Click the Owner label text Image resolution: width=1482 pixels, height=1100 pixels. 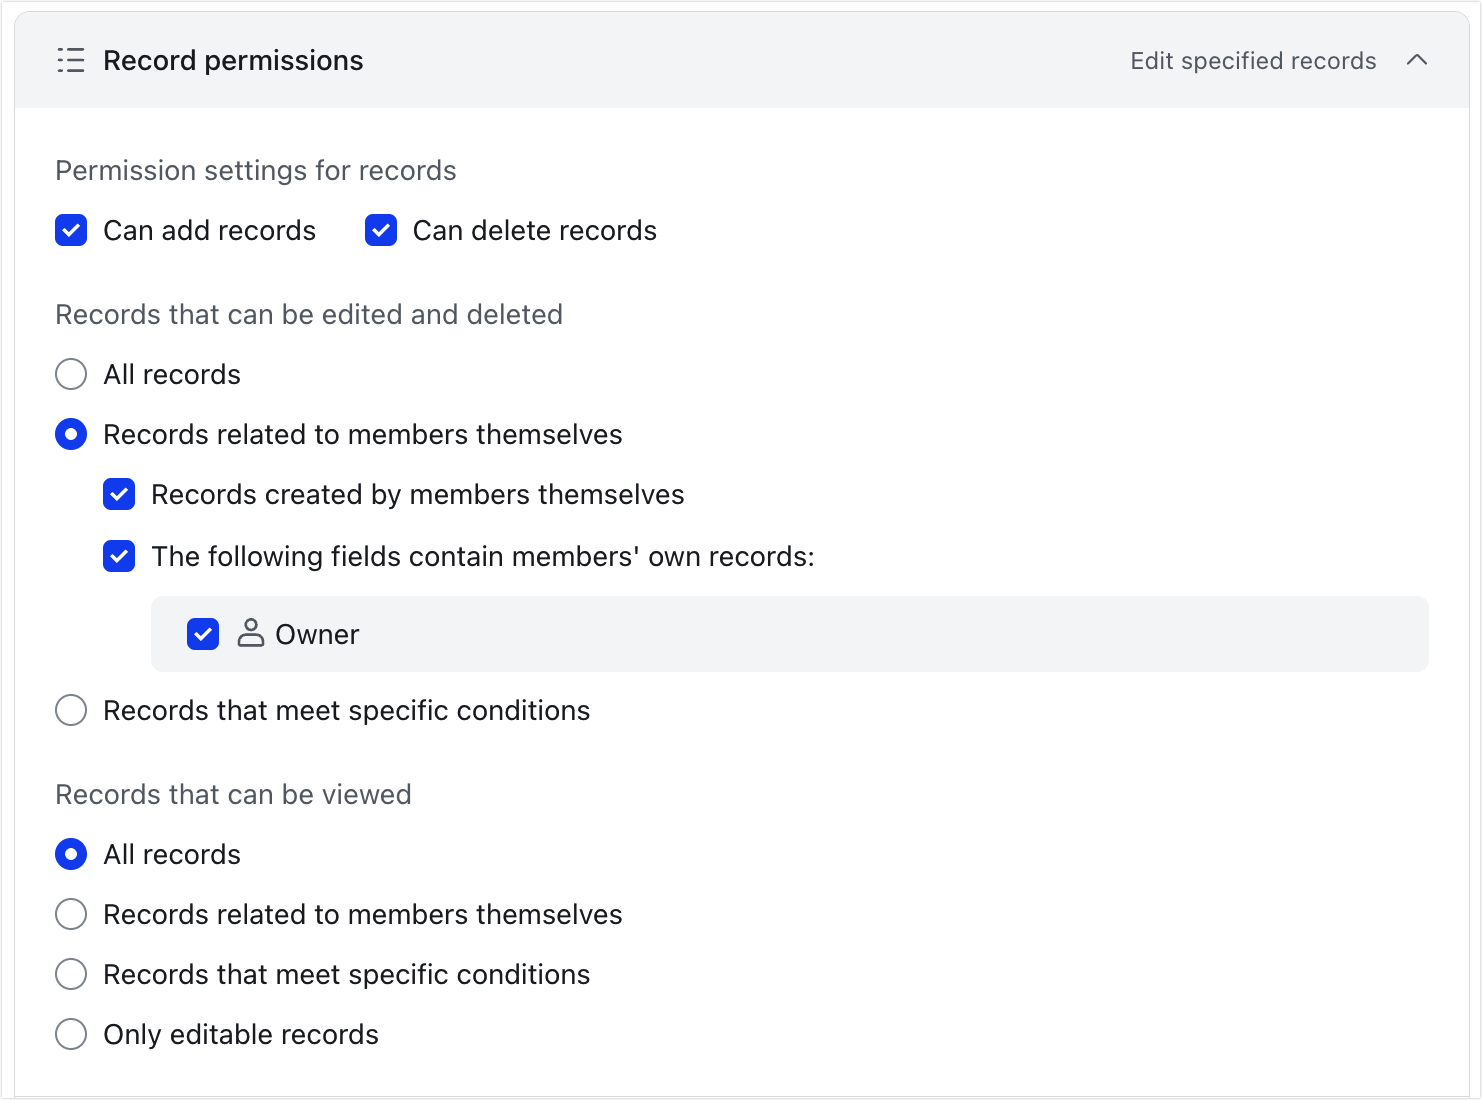click(317, 634)
